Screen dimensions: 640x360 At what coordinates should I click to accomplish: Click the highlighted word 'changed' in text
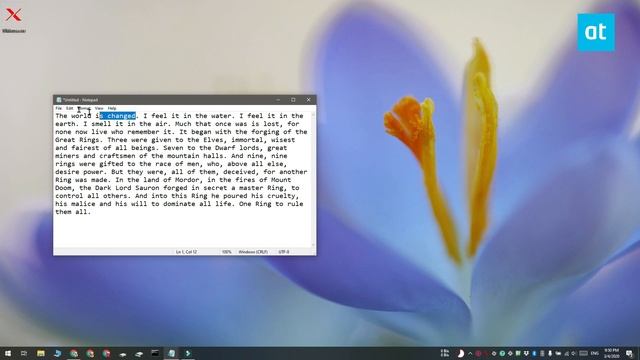pos(121,116)
